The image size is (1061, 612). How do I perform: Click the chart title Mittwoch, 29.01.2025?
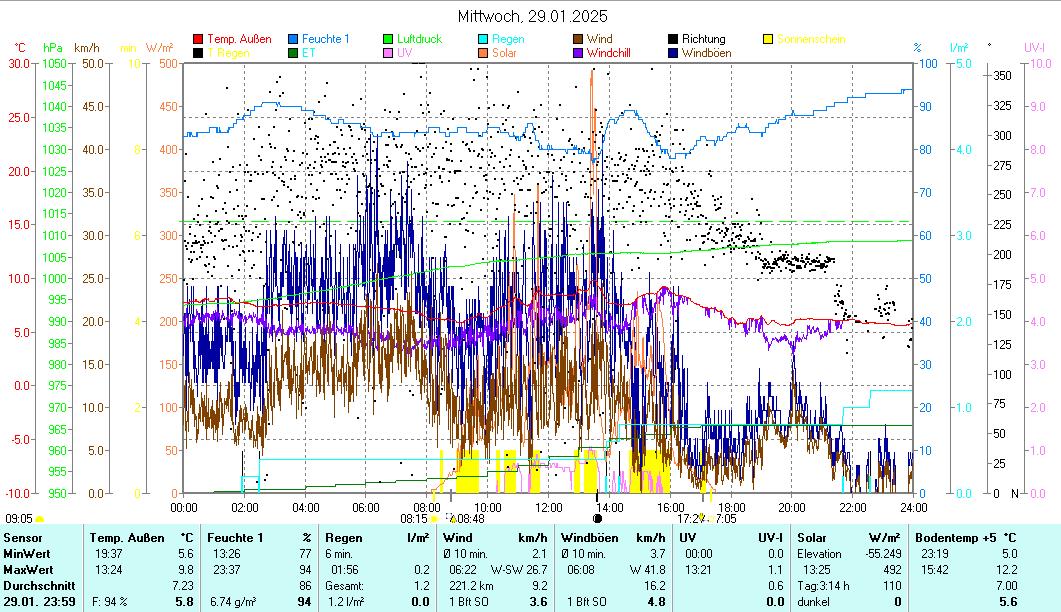(x=532, y=16)
